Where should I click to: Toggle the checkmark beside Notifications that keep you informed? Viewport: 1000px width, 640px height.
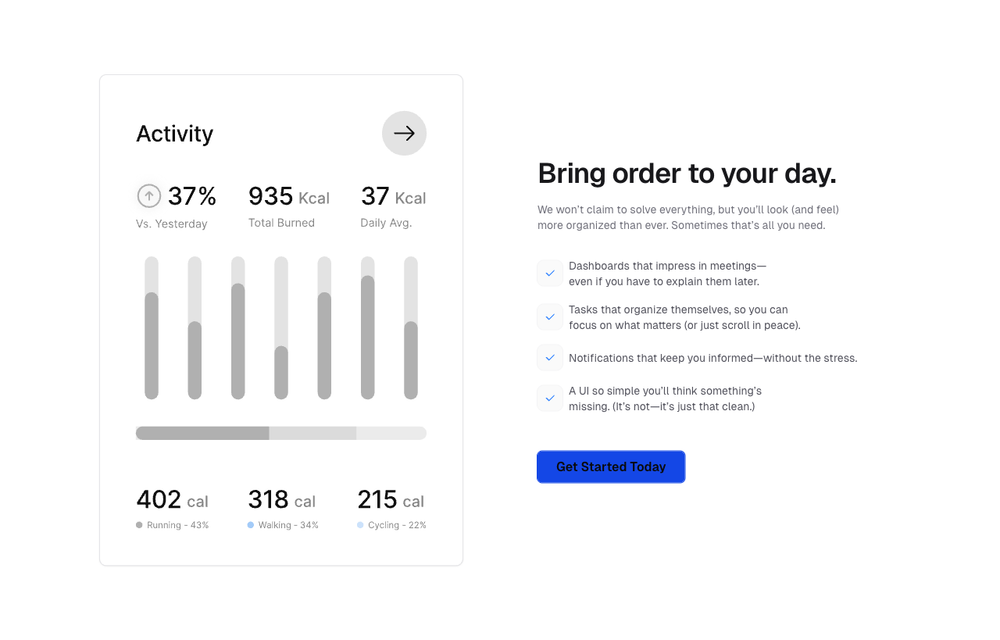pos(550,358)
